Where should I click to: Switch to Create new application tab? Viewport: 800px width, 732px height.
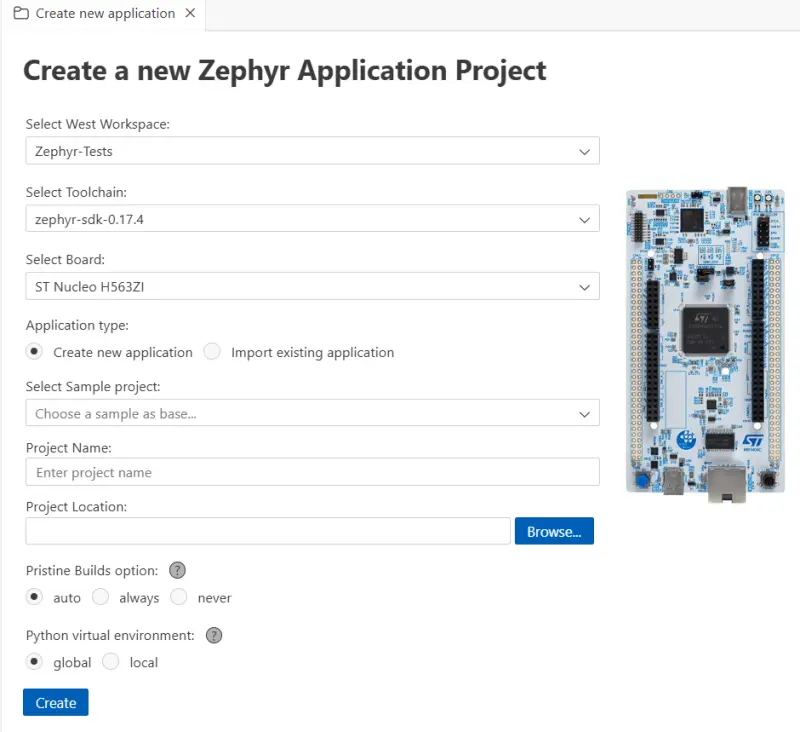point(104,14)
